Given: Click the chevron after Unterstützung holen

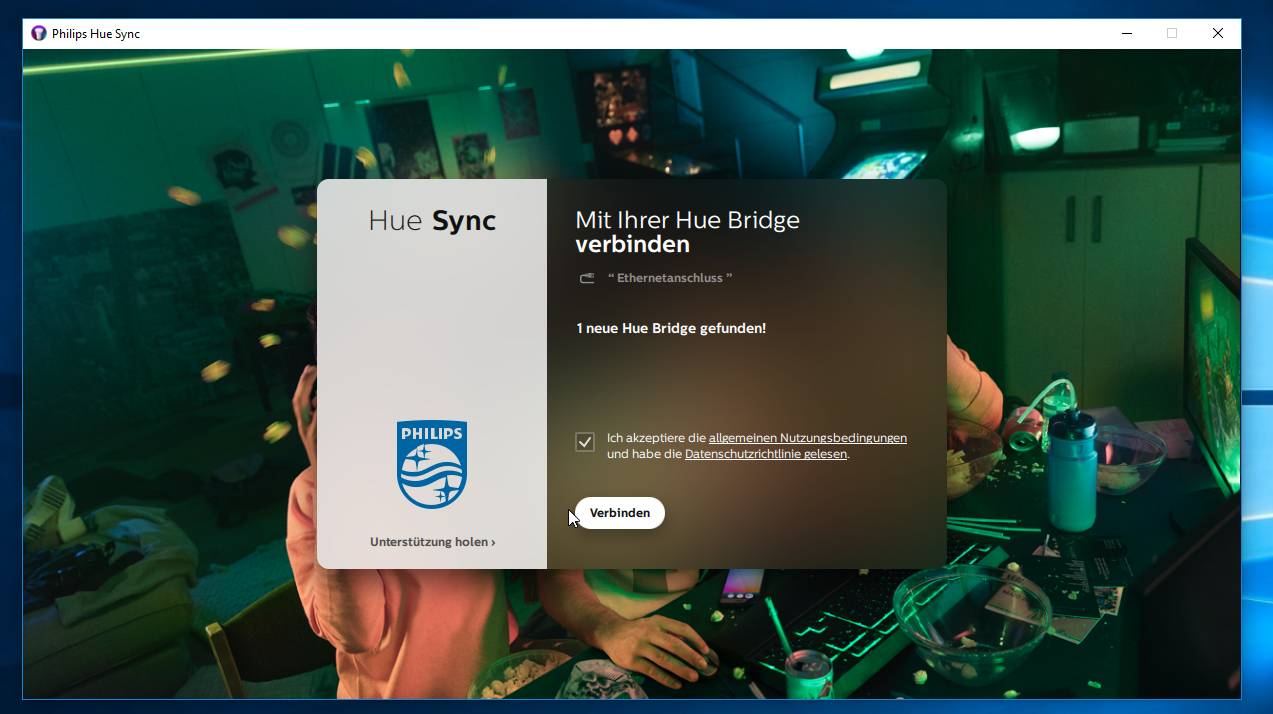Looking at the screenshot, I should (493, 542).
